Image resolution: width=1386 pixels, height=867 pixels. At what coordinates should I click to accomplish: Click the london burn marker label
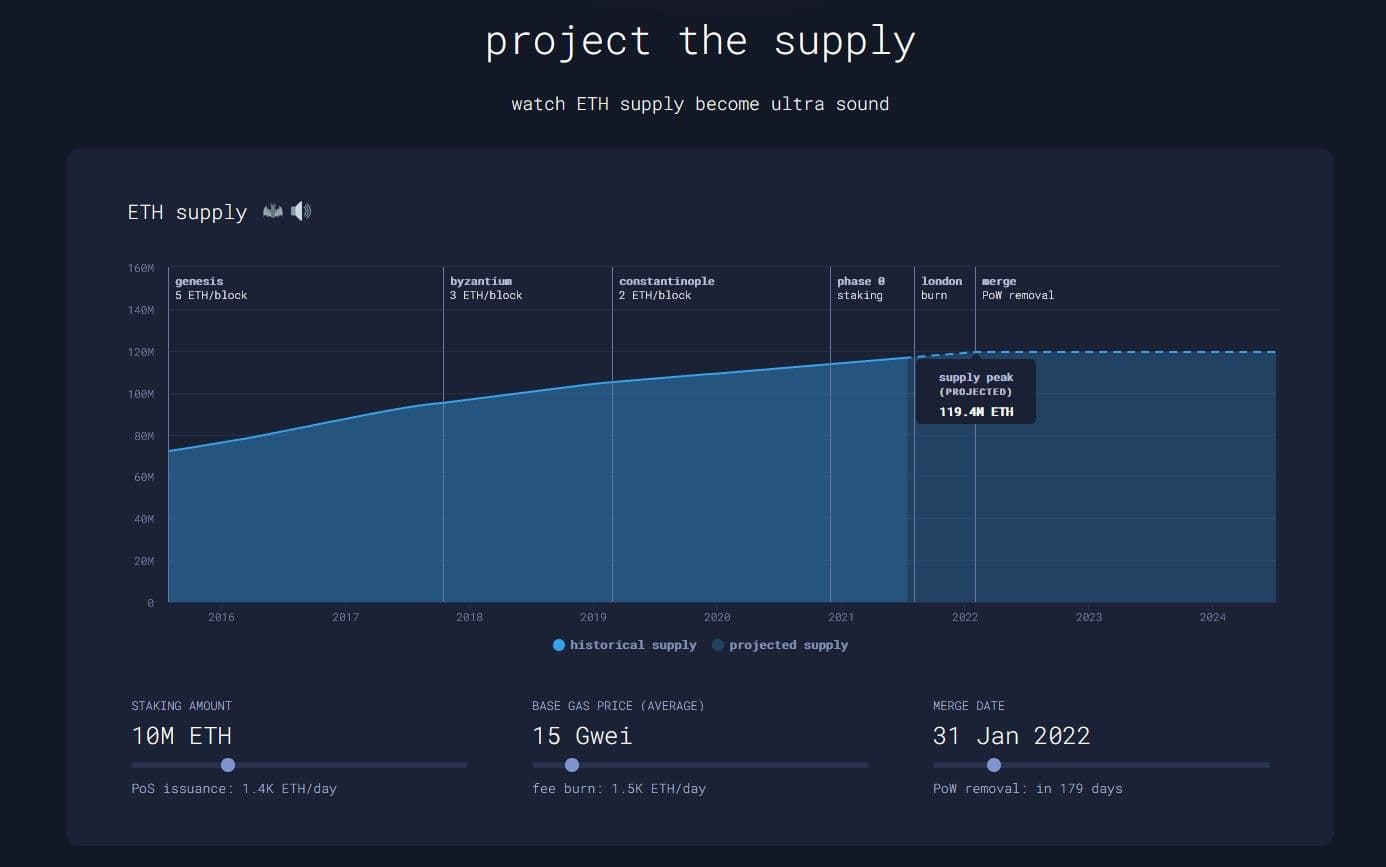click(941, 288)
